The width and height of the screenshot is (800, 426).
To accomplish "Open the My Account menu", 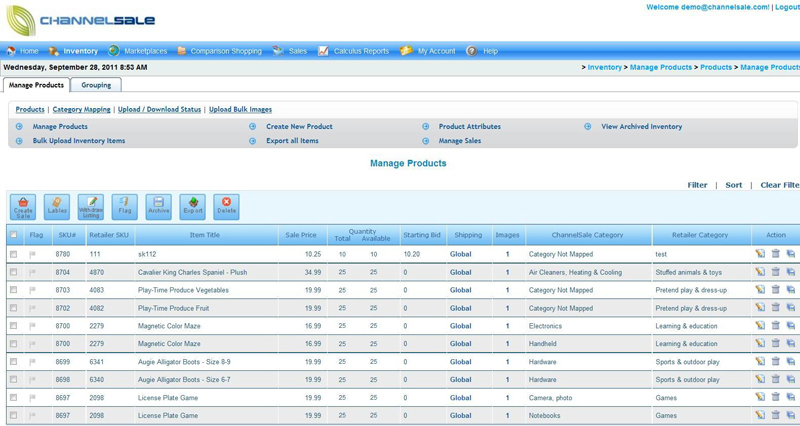I will click(436, 51).
